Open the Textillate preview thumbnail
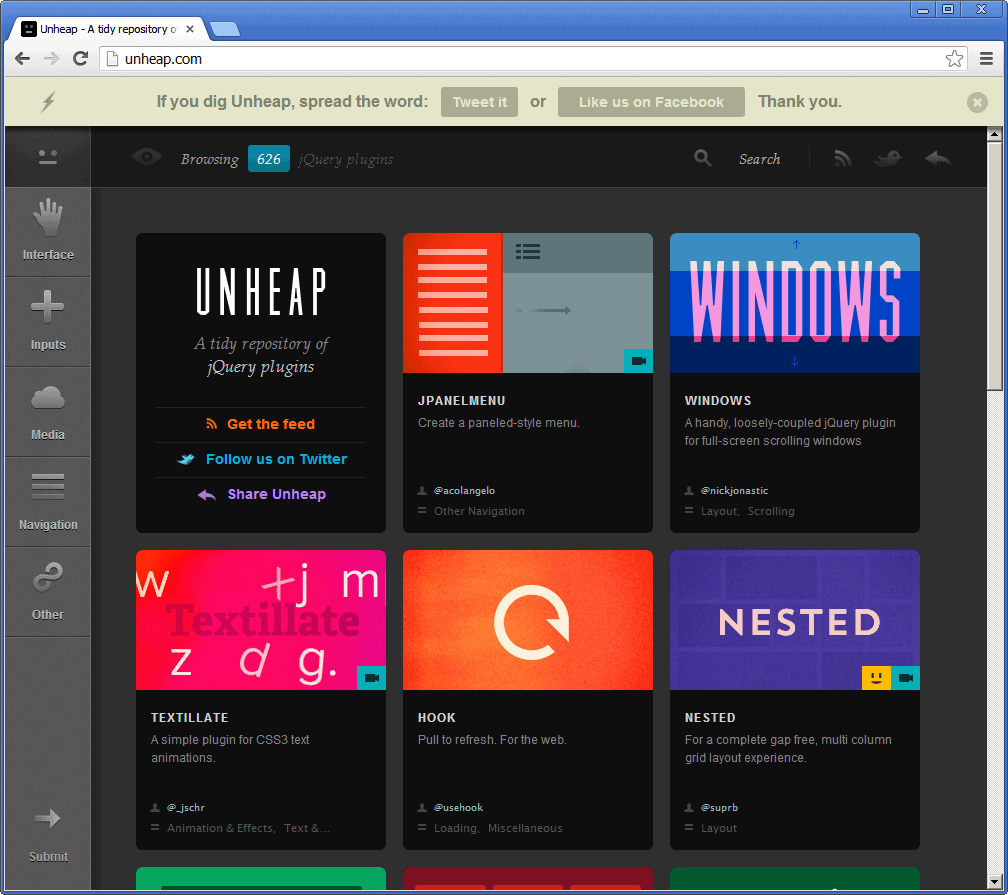The width and height of the screenshot is (1008, 895). click(x=261, y=620)
